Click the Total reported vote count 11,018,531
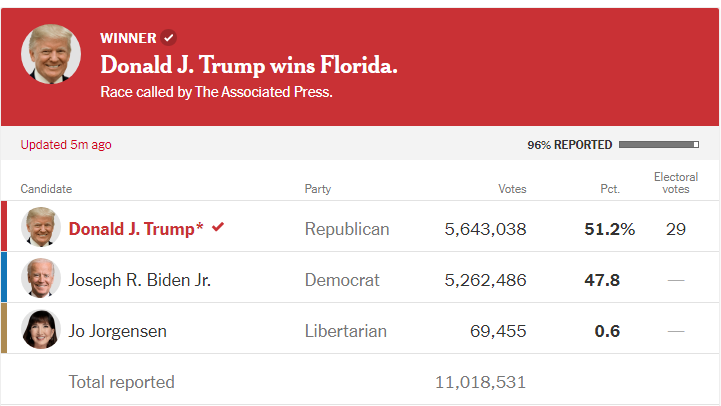 481,382
